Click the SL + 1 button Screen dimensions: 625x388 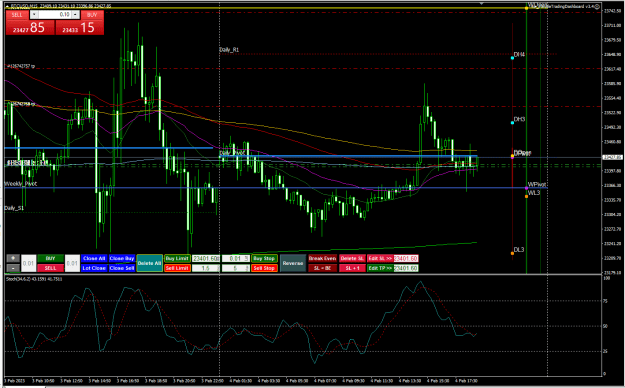(x=352, y=268)
